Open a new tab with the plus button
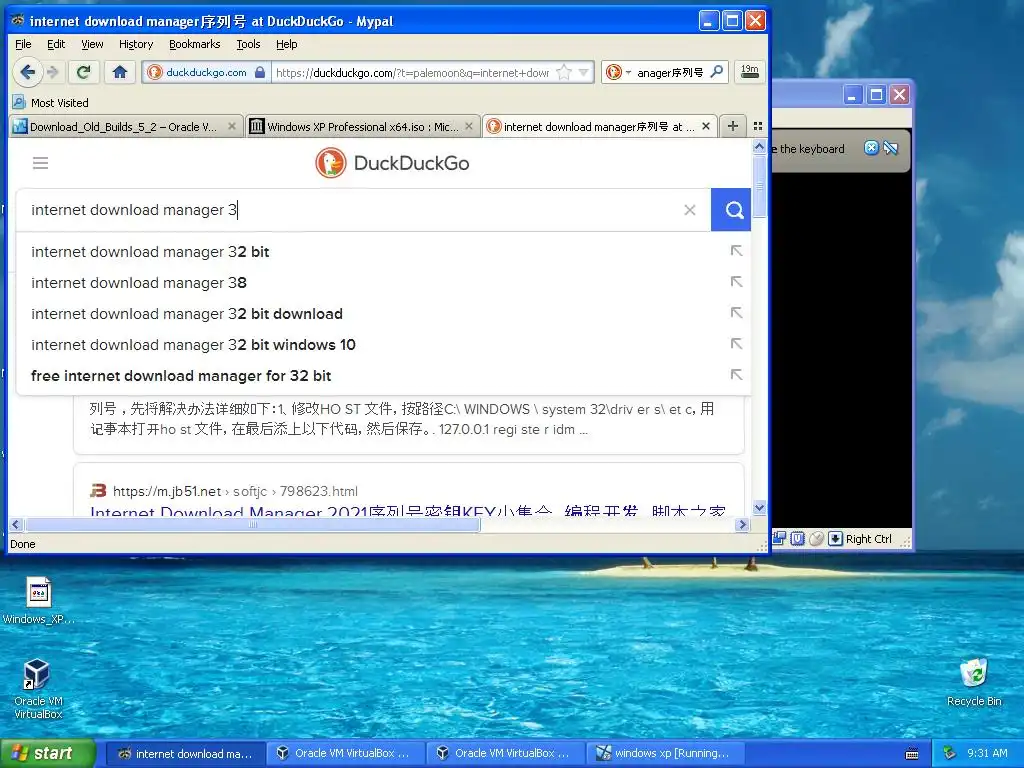Viewport: 1024px width, 768px height. [733, 126]
